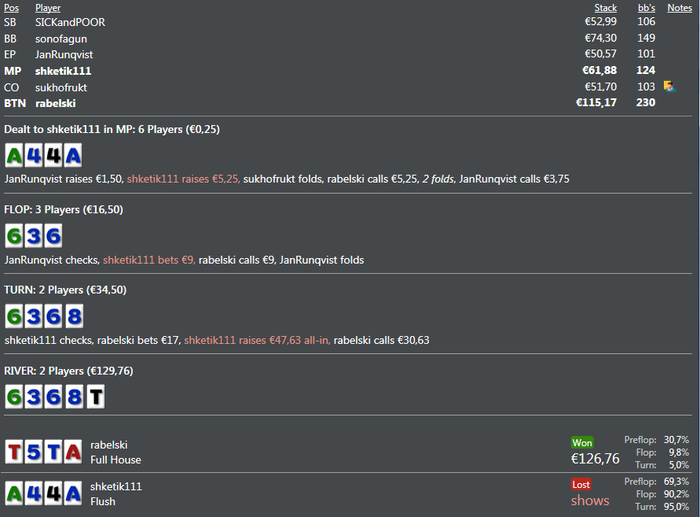Click the red Lost badge
This screenshot has width=700, height=517.
click(x=581, y=483)
